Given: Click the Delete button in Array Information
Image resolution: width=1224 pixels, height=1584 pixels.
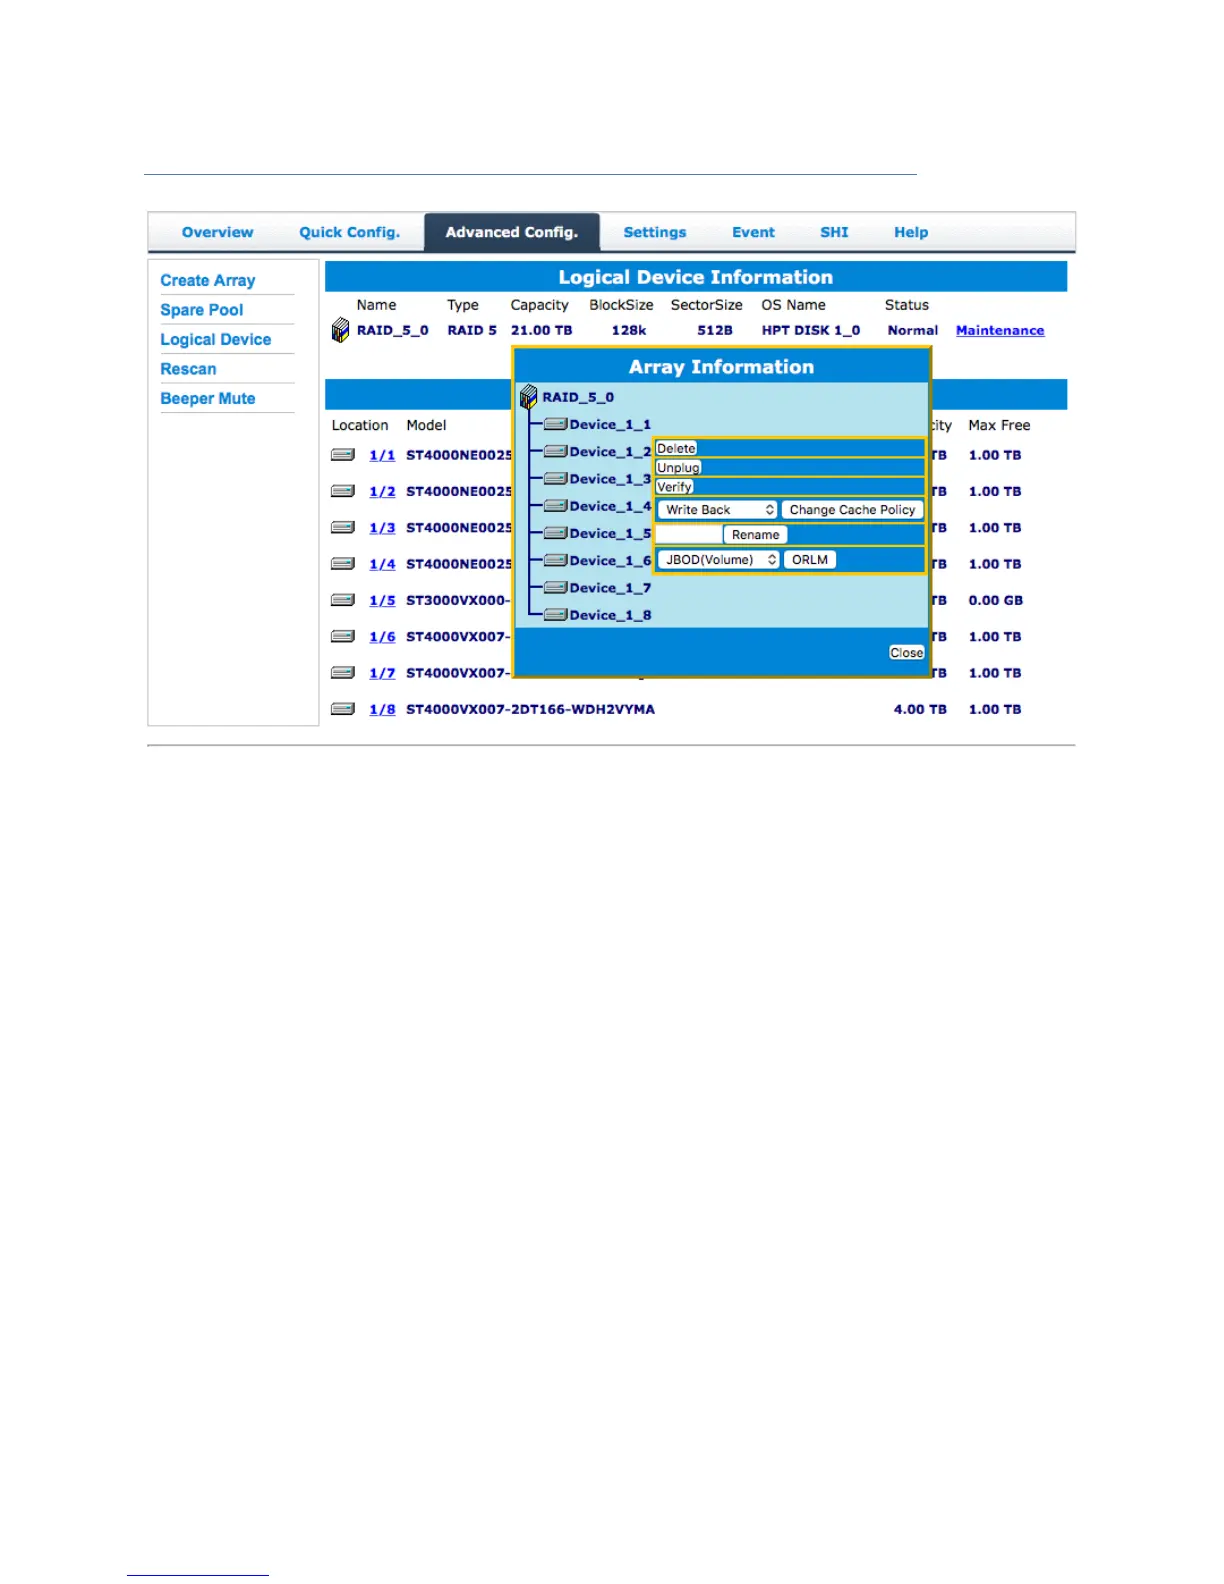Looking at the screenshot, I should [x=676, y=449].
